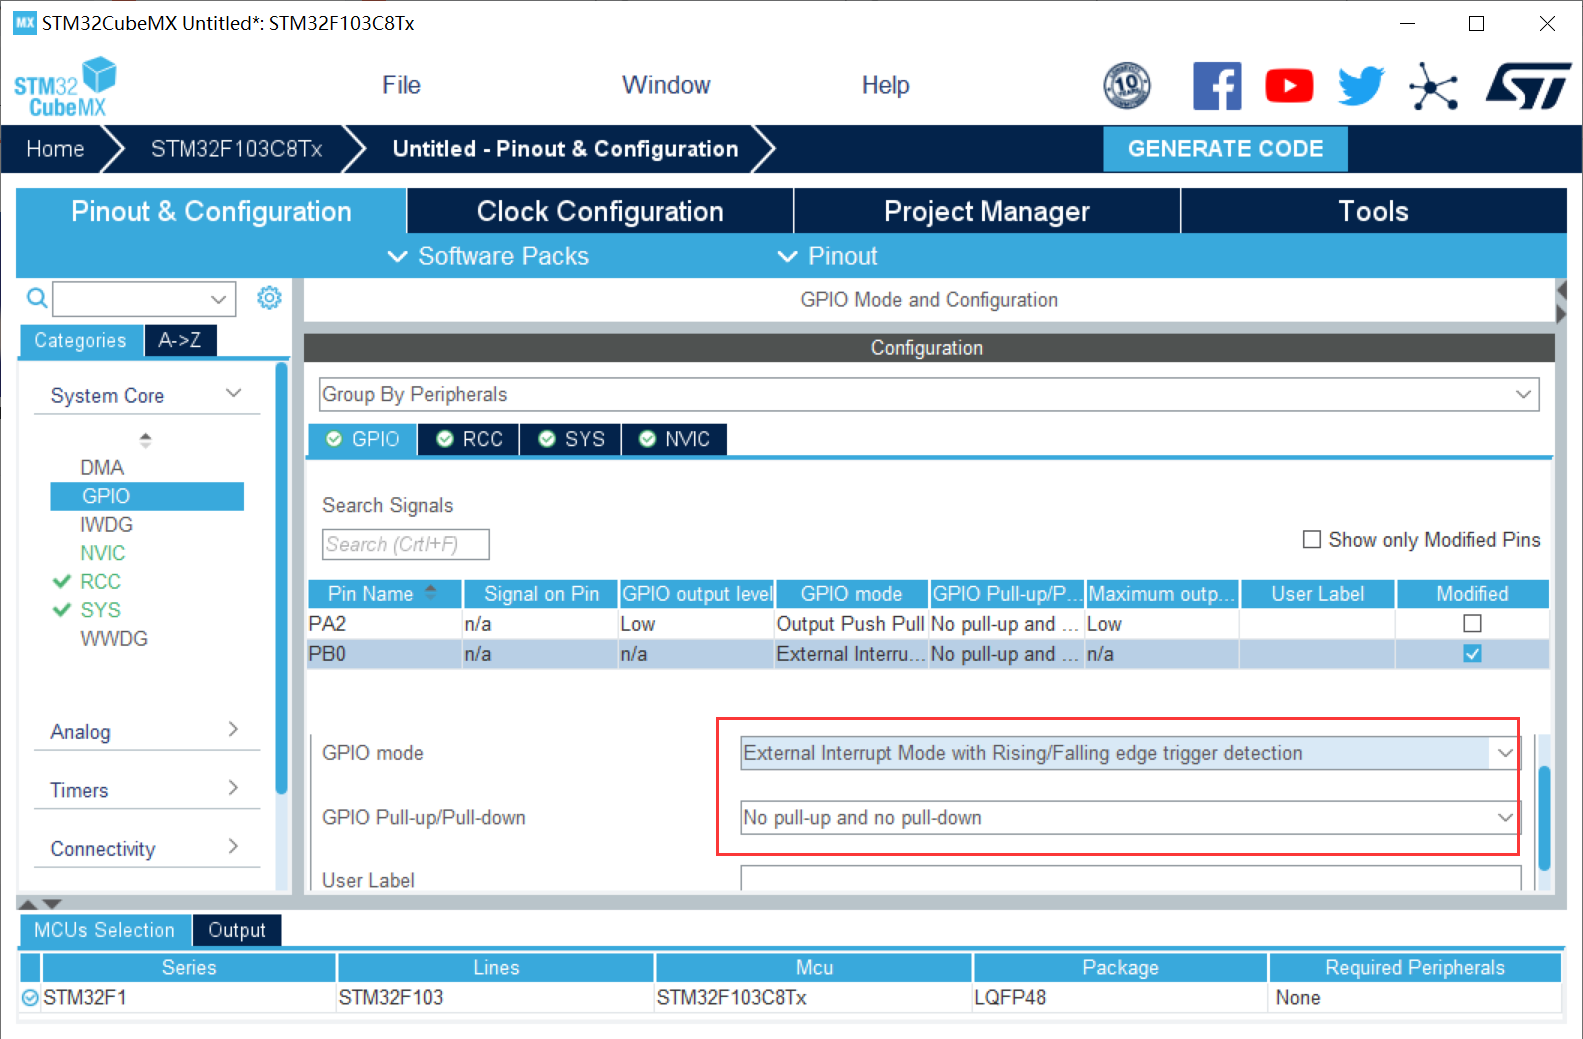The image size is (1583, 1039).
Task: Go to Home breadcrumb
Action: [55, 149]
